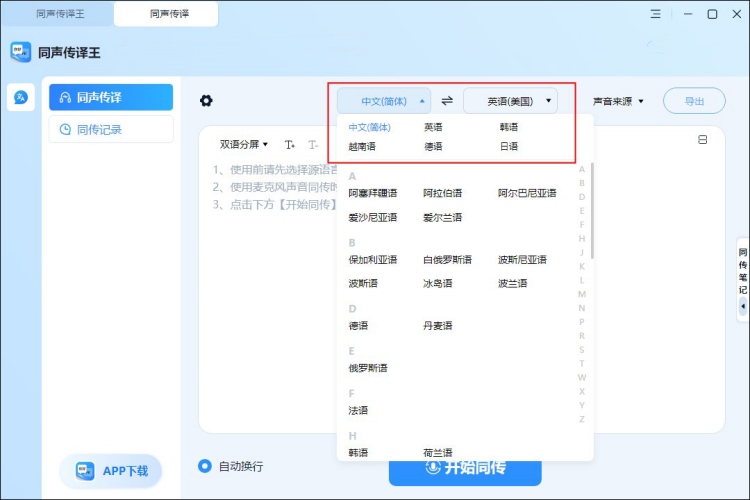Open source language dropdown 中文(简体)

click(384, 101)
